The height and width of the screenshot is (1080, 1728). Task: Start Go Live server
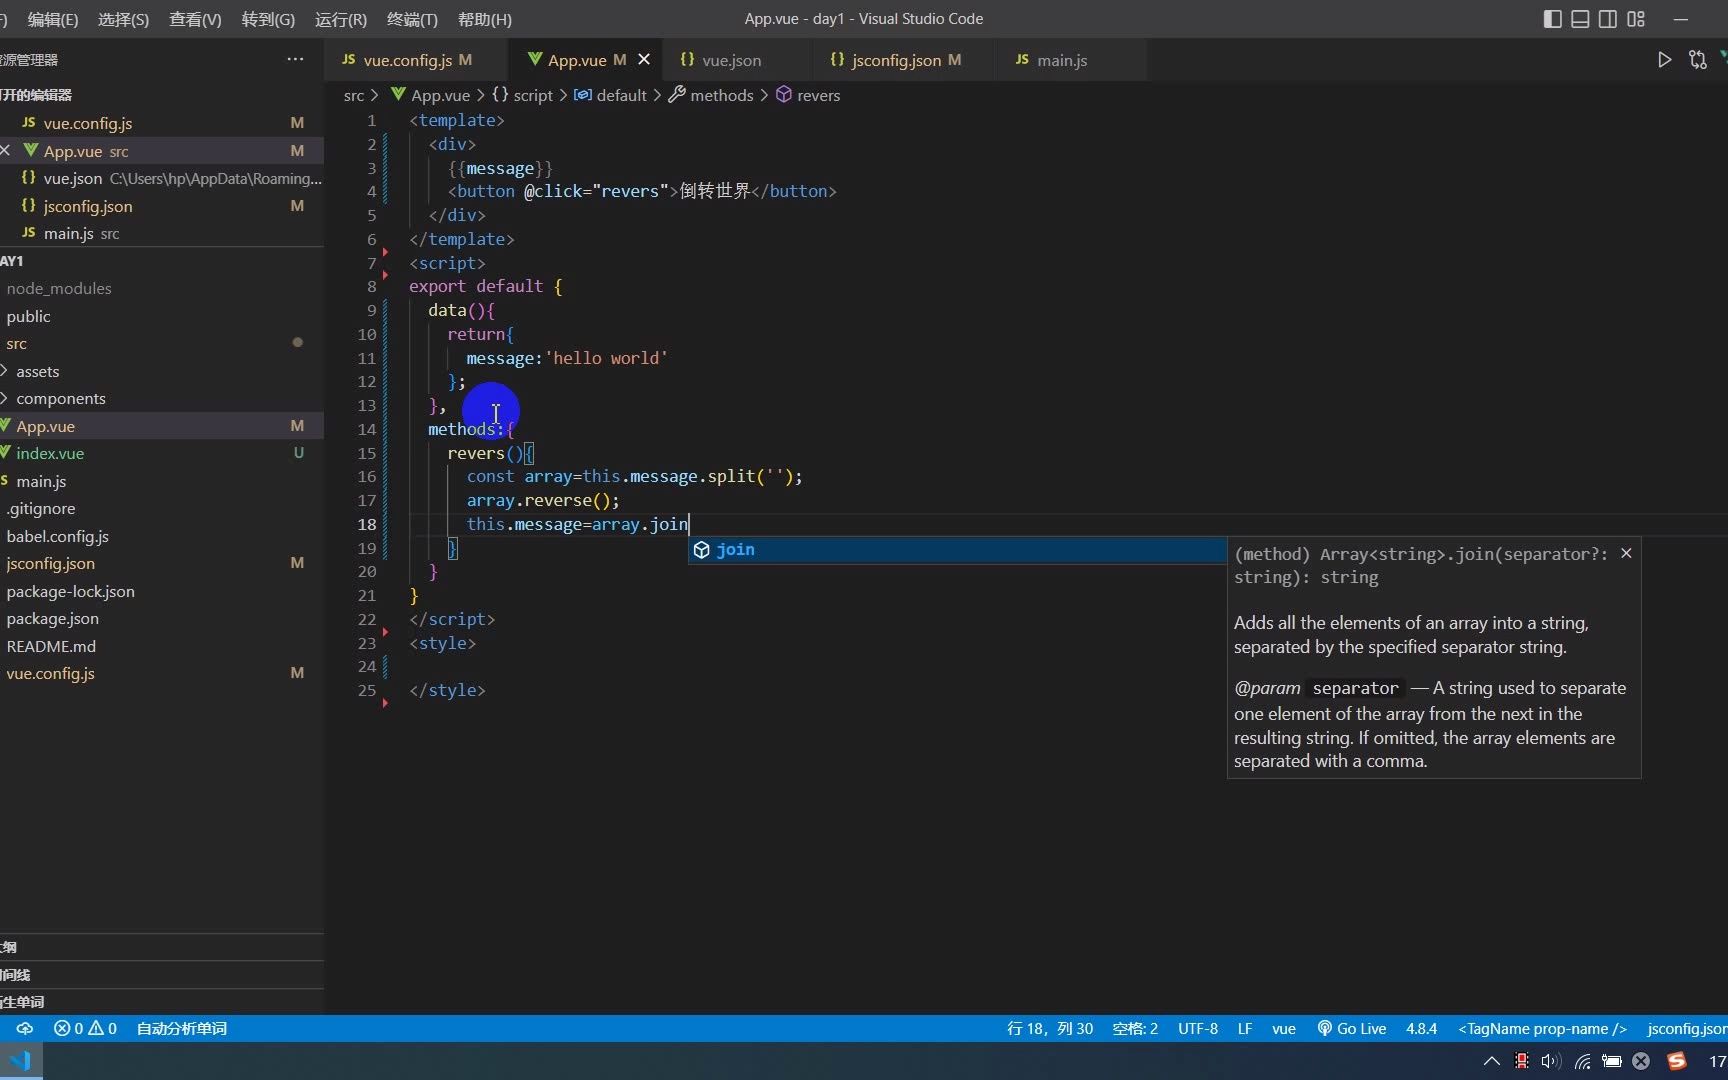coord(1352,1028)
